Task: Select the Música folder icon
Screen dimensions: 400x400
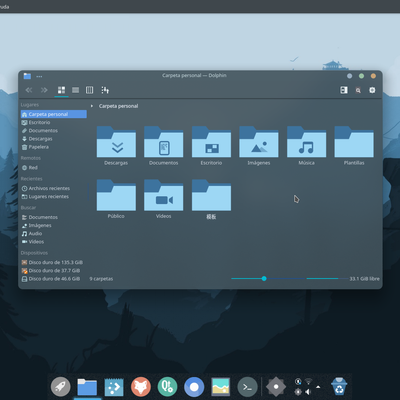Action: [306, 142]
